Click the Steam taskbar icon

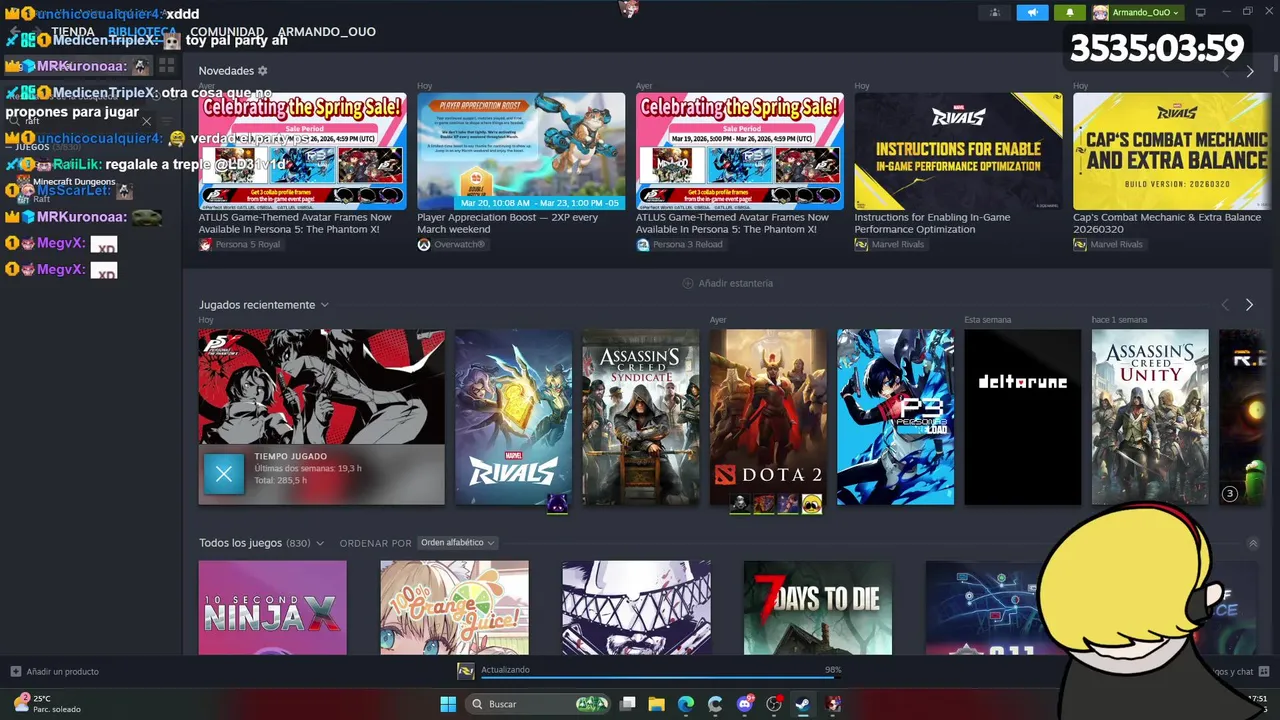tap(802, 704)
